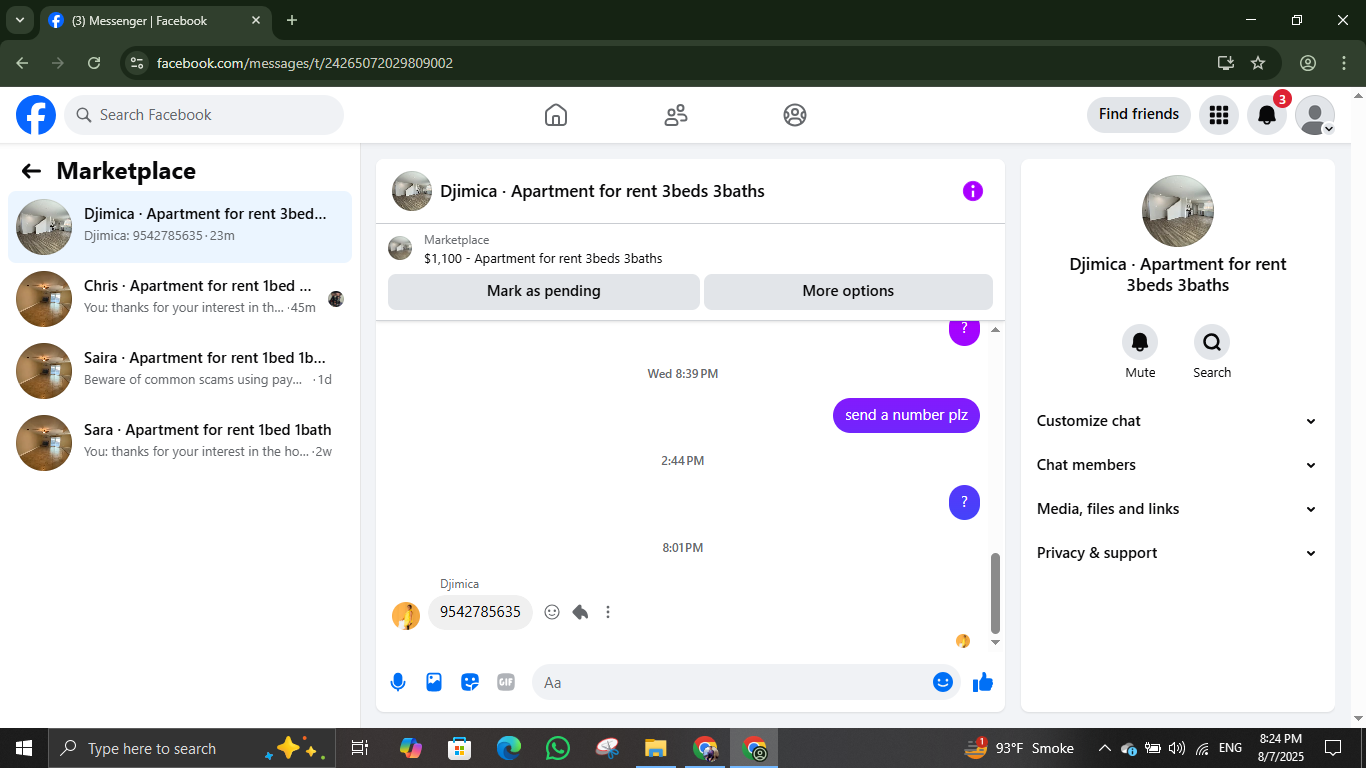Open conversation information purple icon

pos(973,191)
